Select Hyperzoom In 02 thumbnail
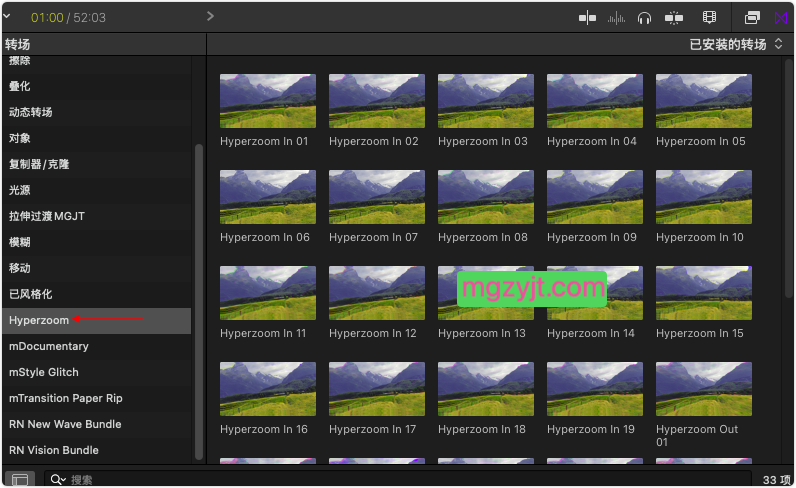This screenshot has width=796, height=488. tap(377, 101)
